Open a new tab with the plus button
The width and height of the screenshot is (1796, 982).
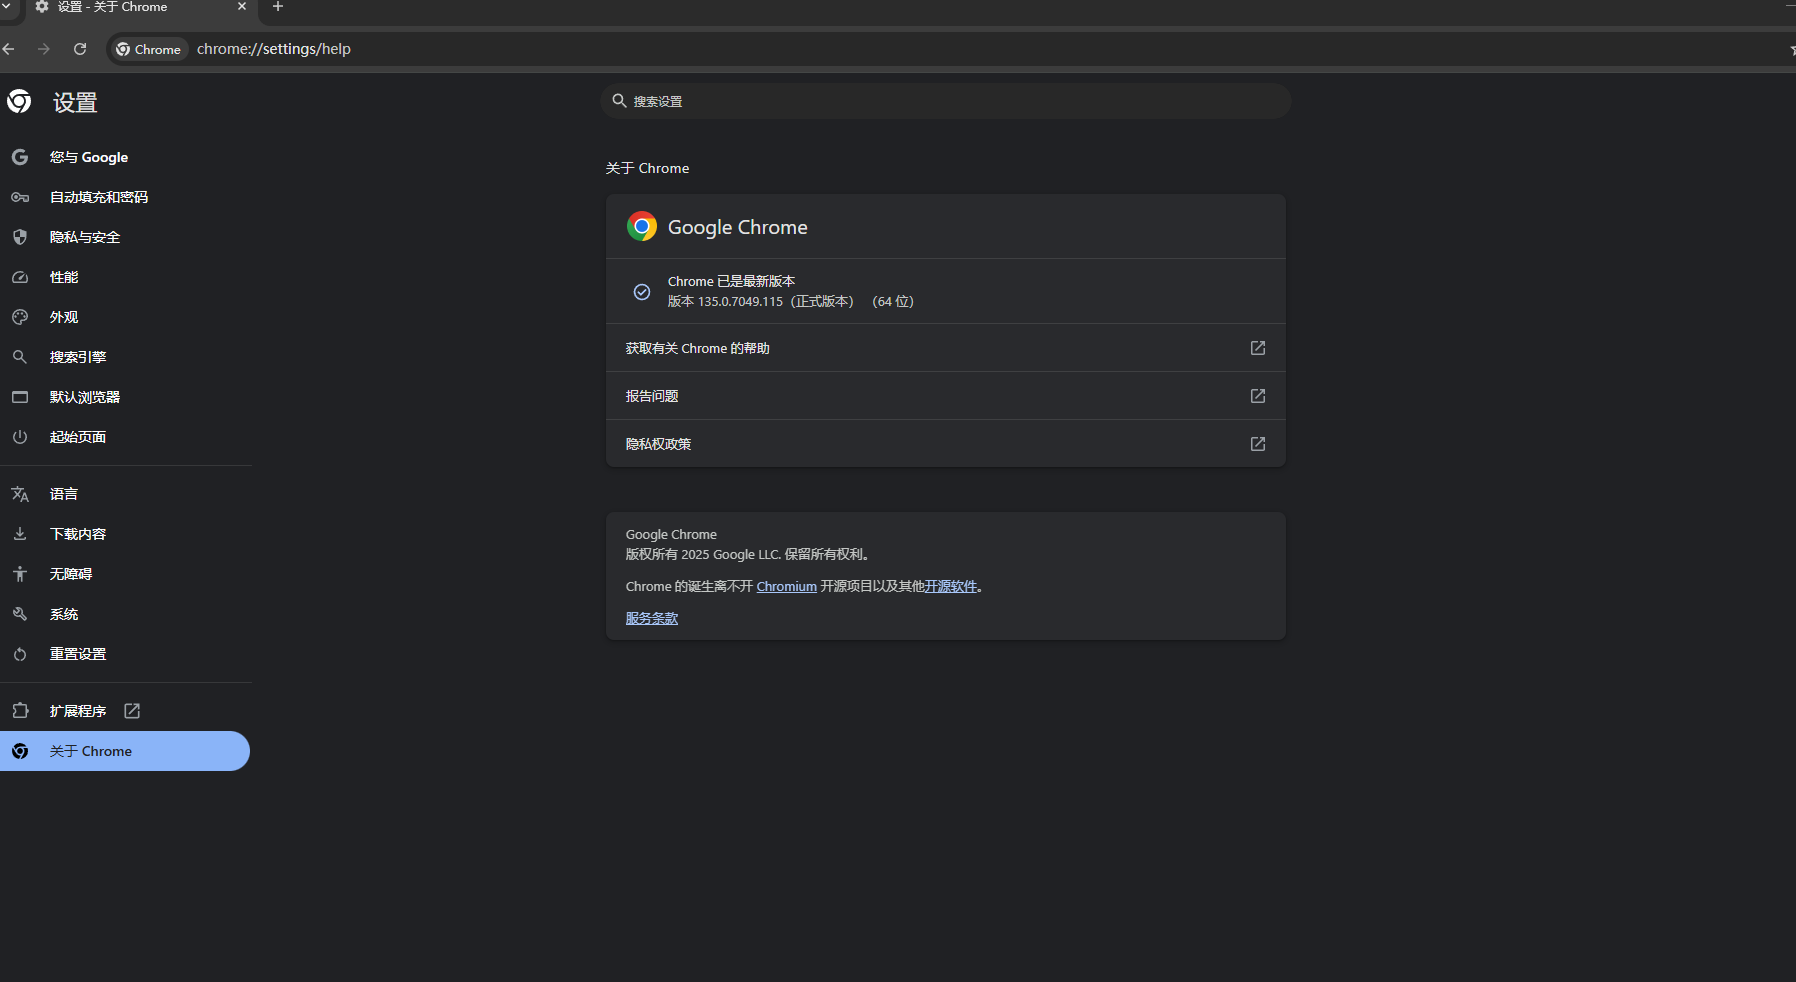(278, 7)
